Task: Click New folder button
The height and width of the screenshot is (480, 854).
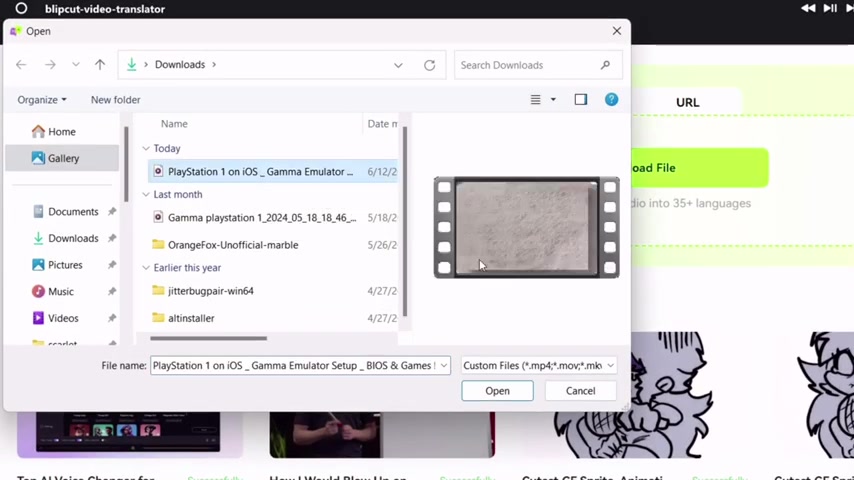Action: [115, 100]
